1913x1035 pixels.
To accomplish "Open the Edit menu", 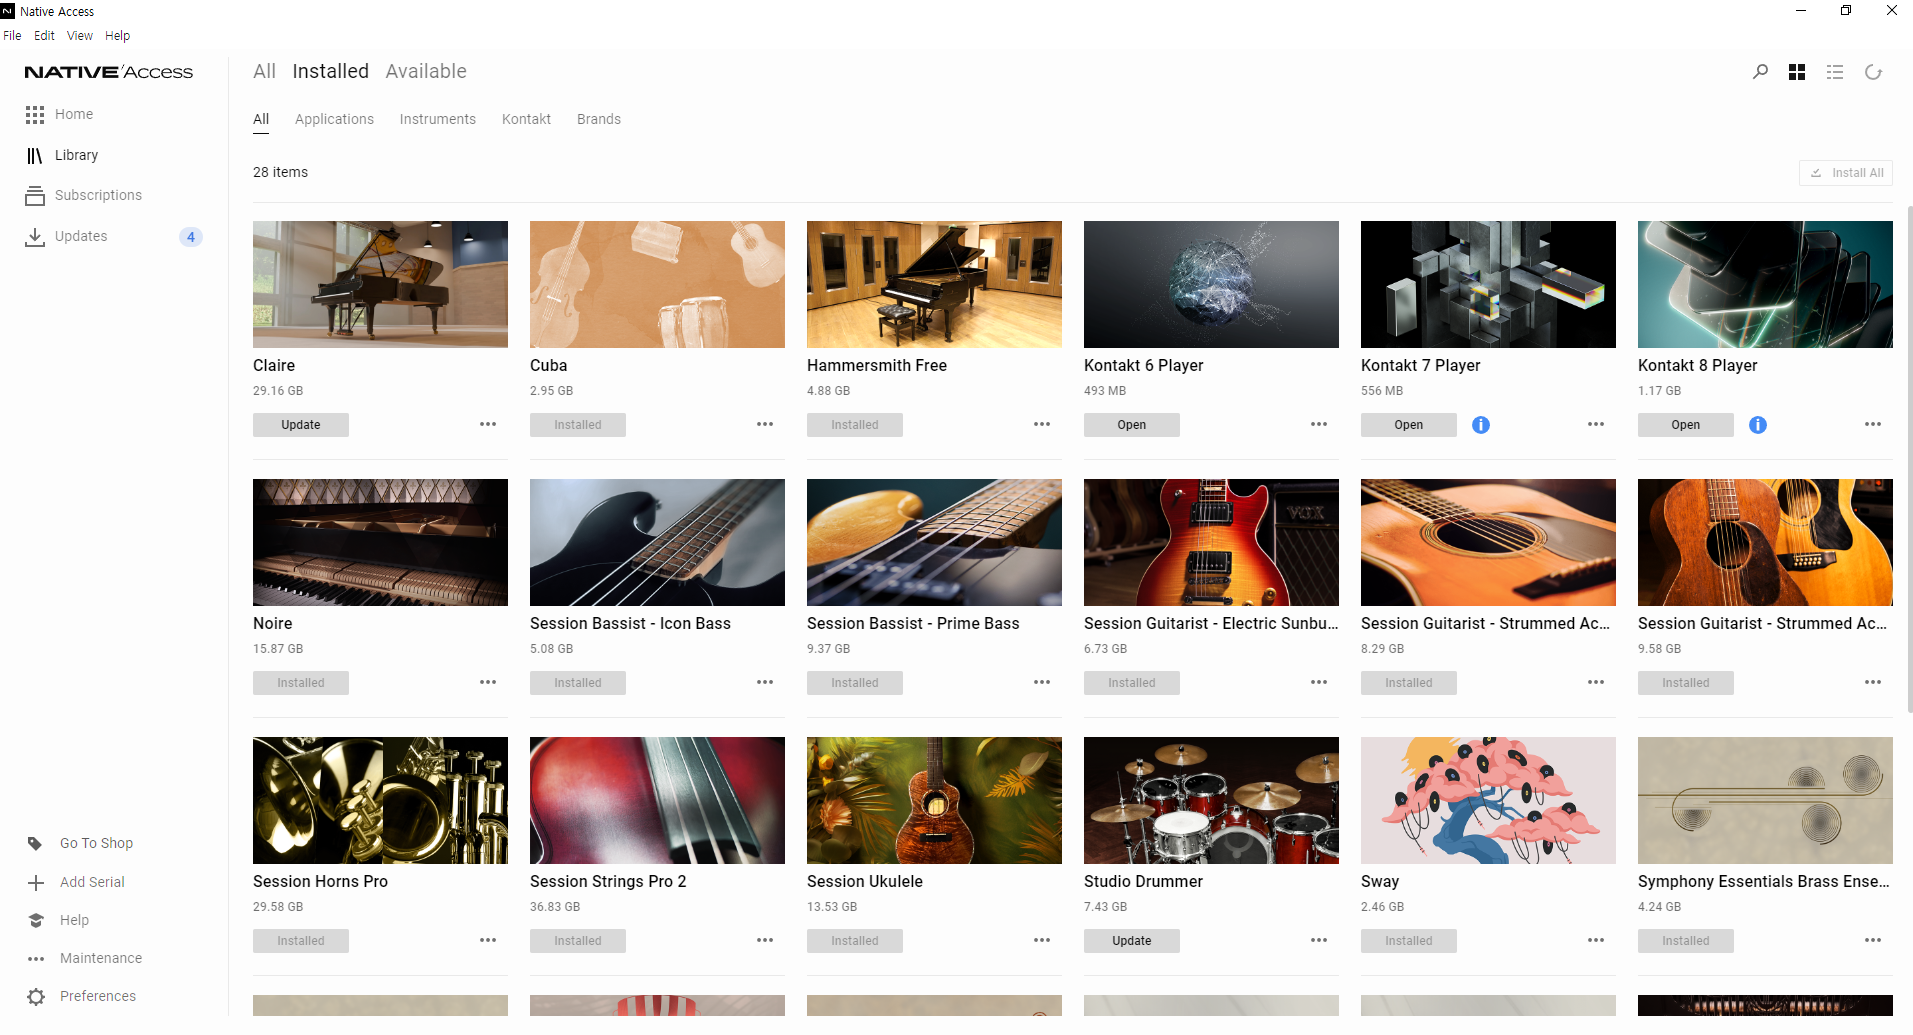I will tap(44, 35).
